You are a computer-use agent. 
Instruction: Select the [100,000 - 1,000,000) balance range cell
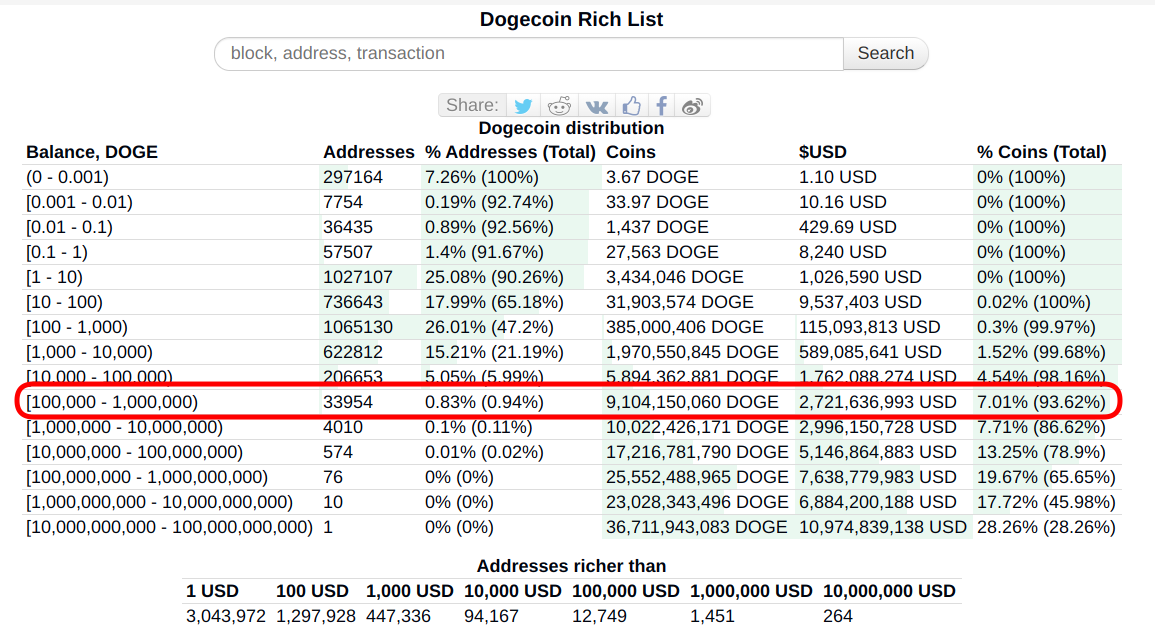click(112, 402)
